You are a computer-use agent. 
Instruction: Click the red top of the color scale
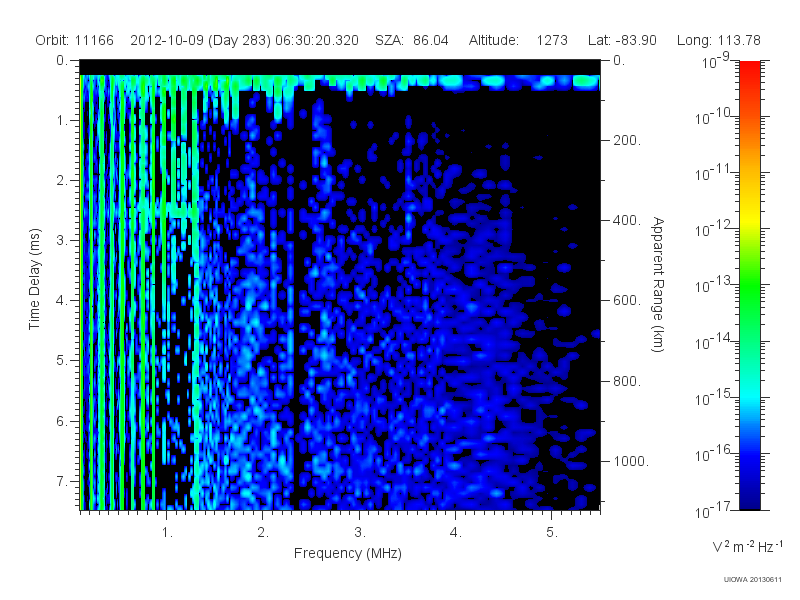pyautogui.click(x=749, y=71)
